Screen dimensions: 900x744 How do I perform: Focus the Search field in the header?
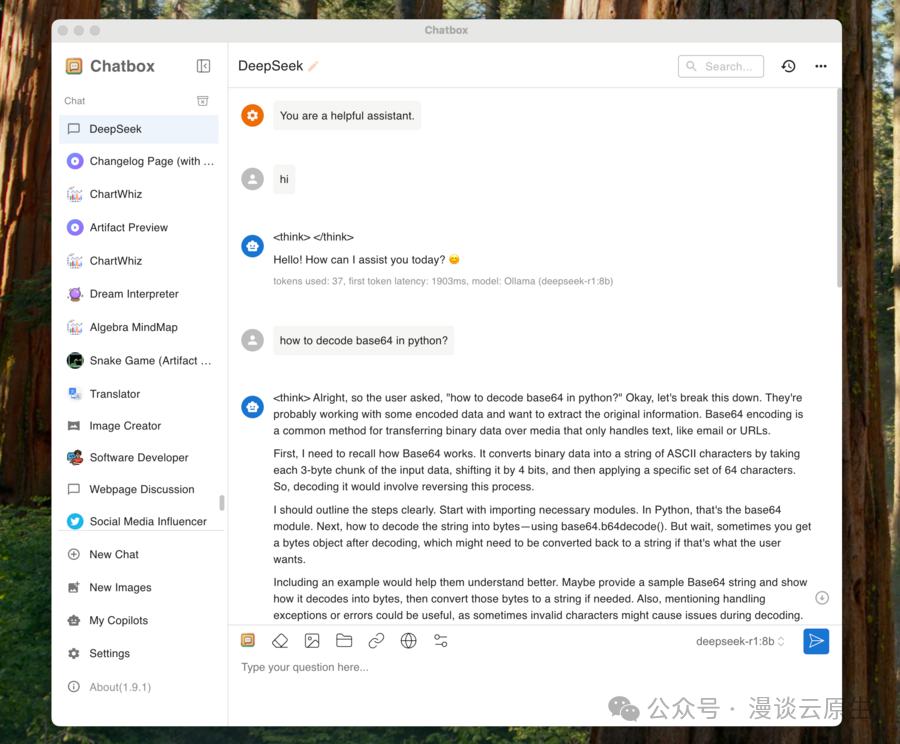point(721,67)
